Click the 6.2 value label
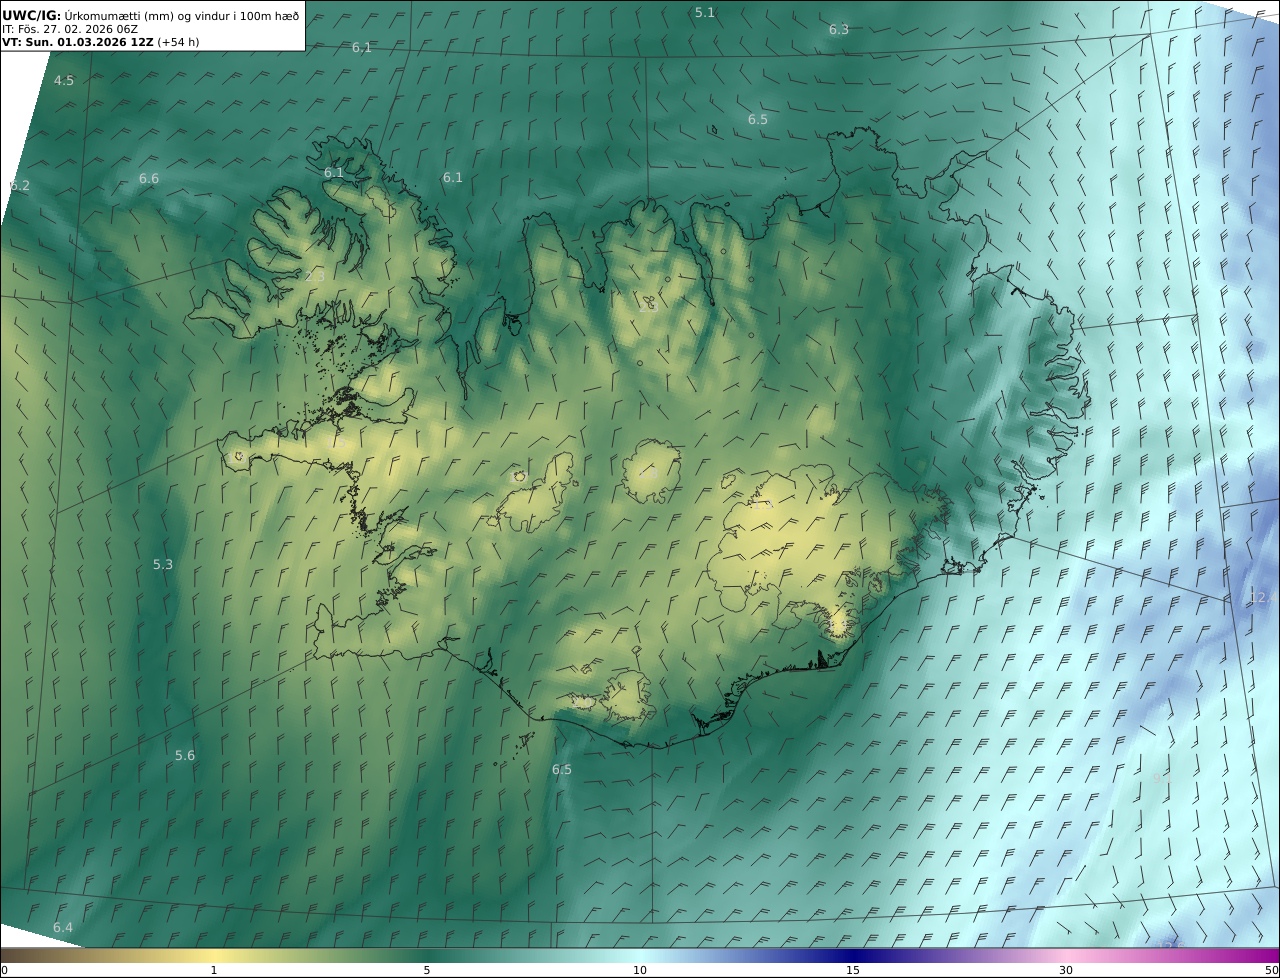Image resolution: width=1280 pixels, height=978 pixels. [19, 186]
